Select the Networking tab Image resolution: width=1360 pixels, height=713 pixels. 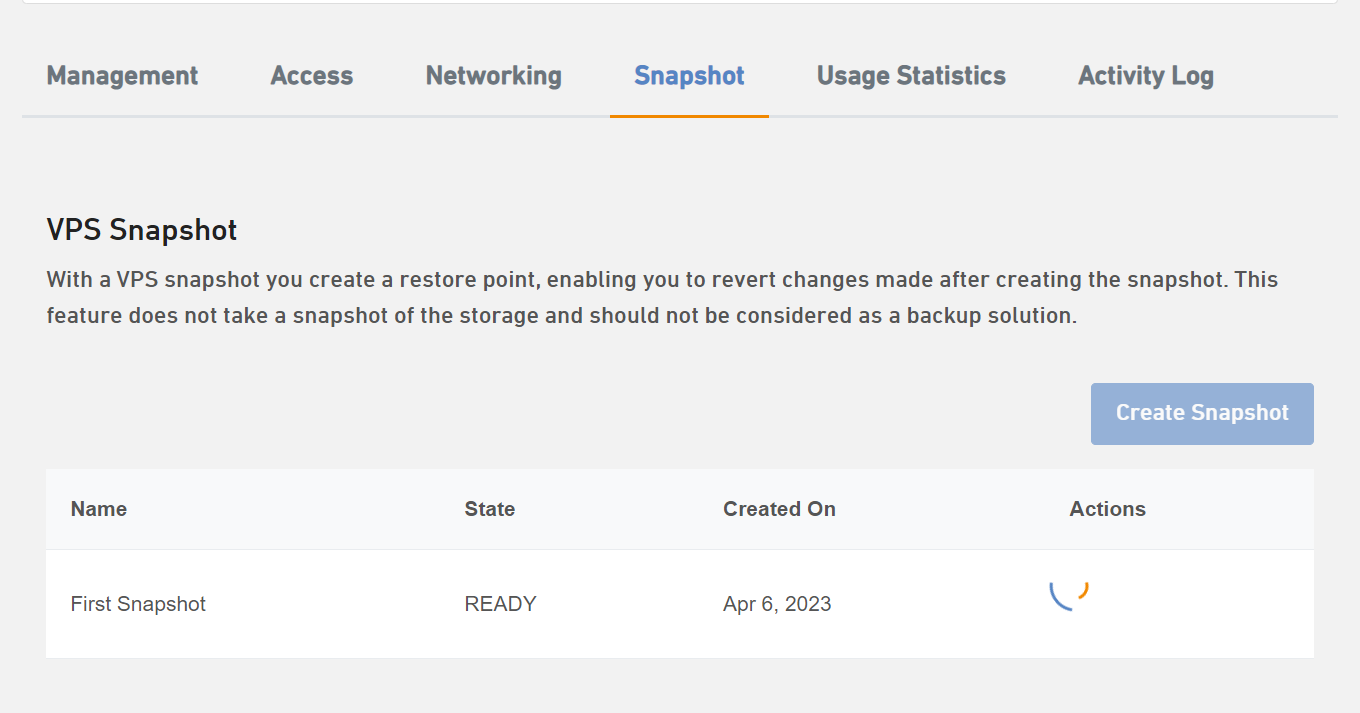click(493, 75)
